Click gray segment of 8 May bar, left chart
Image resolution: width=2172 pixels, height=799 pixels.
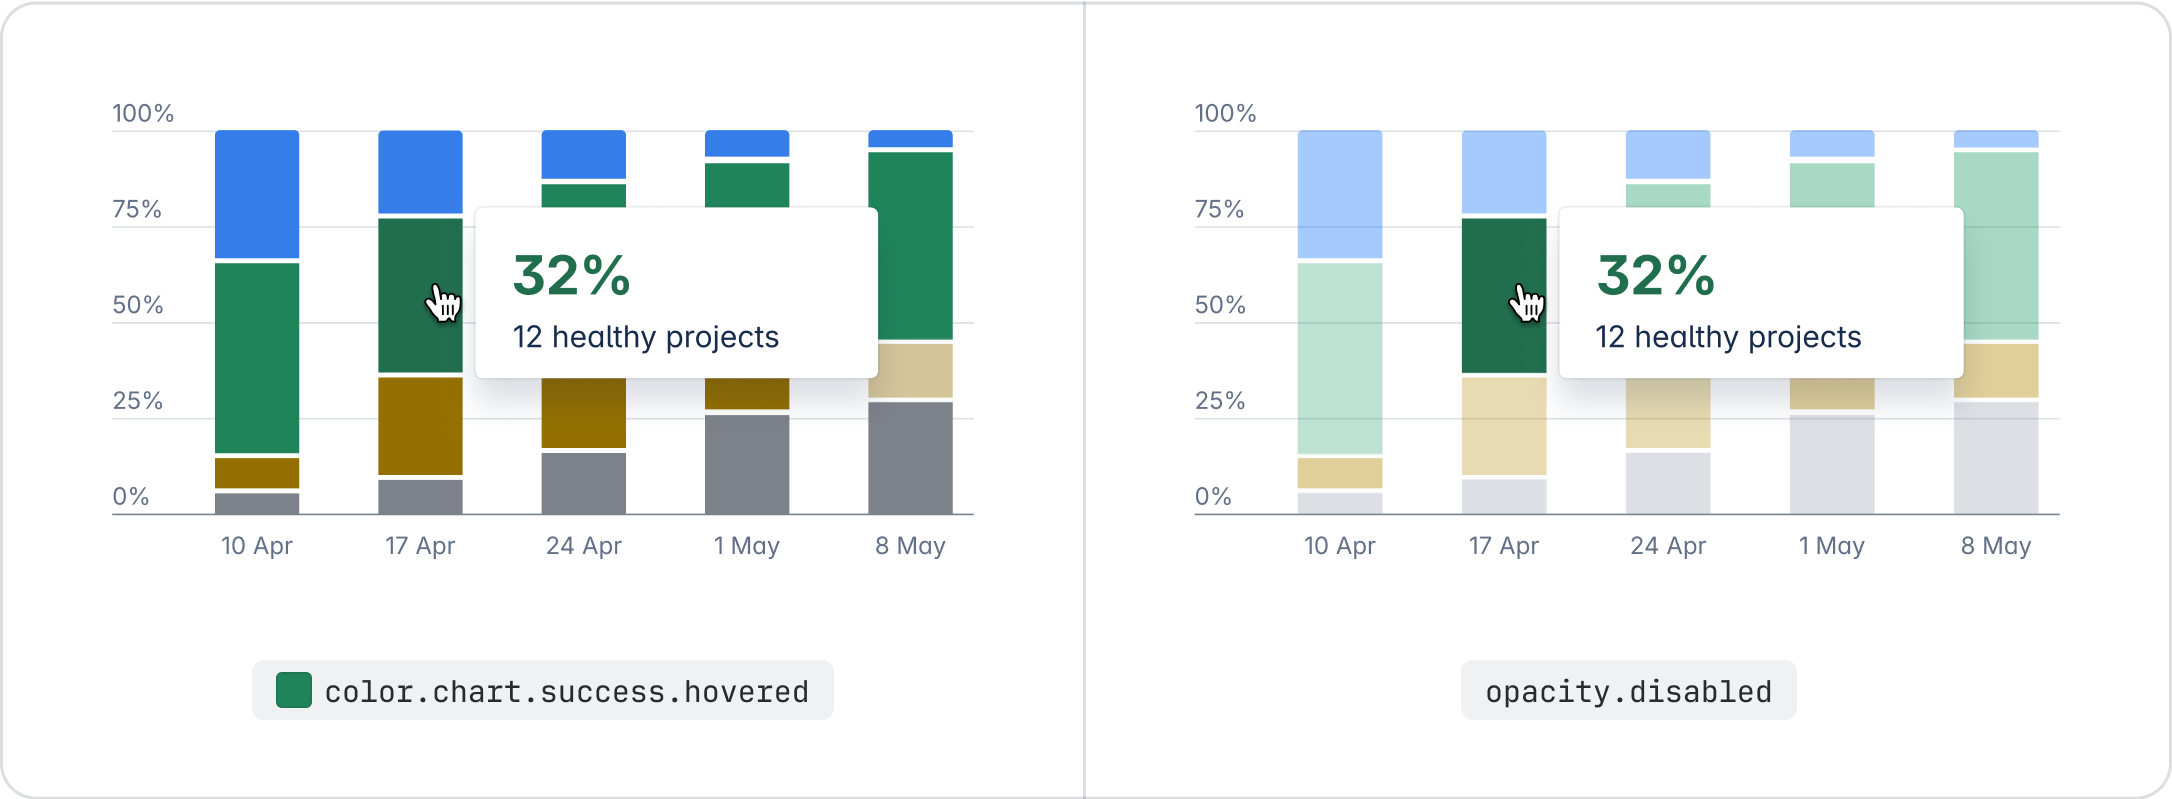point(910,458)
